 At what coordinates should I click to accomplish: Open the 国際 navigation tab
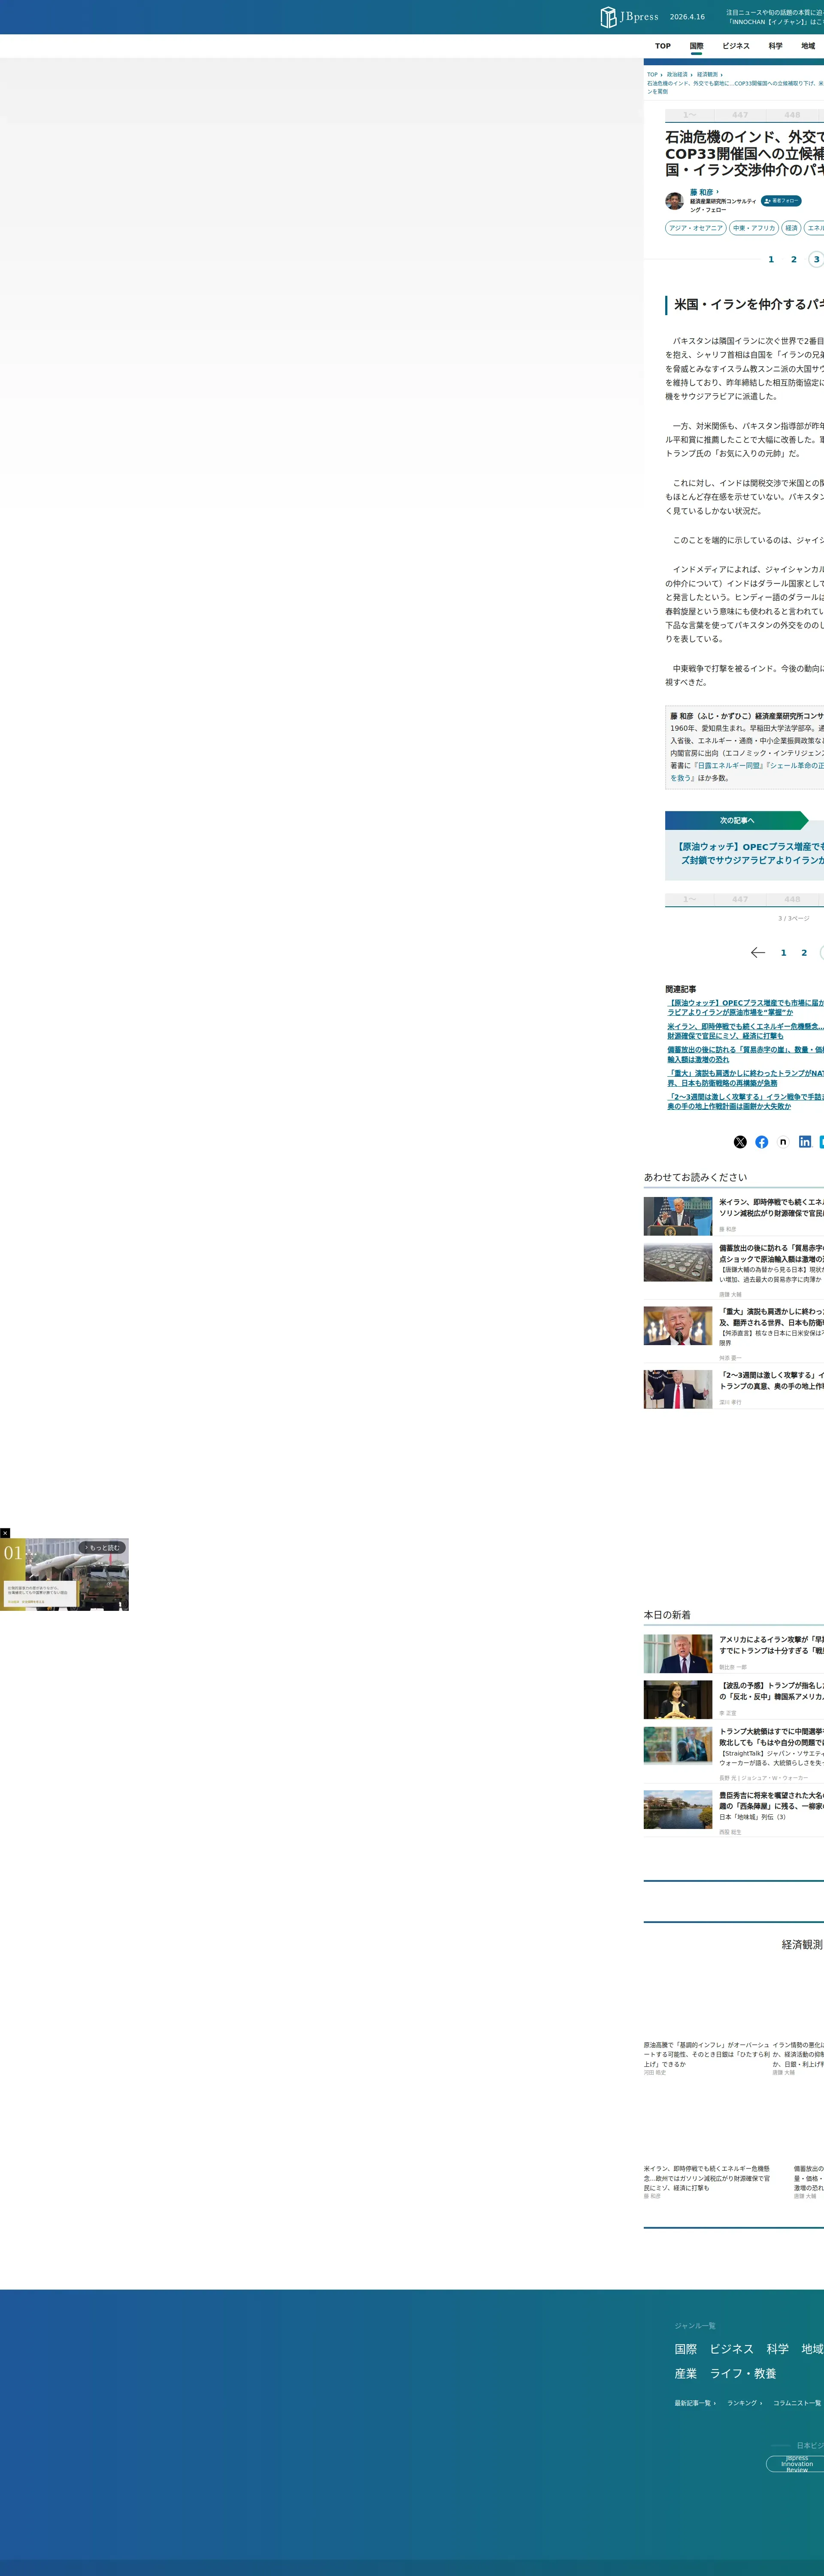(x=697, y=46)
